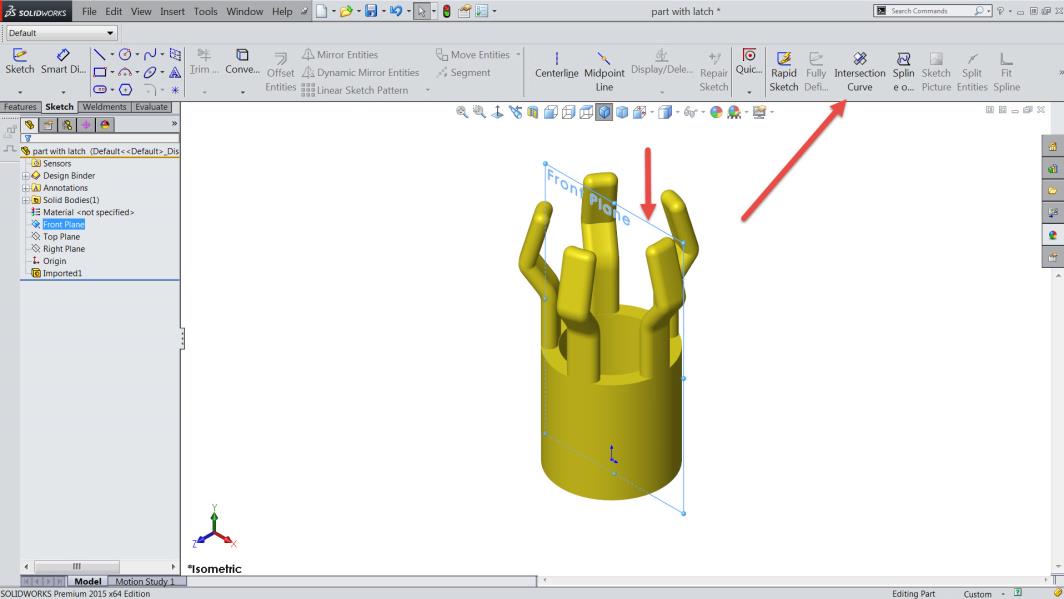Expand the Solid Bodies(1) node
The image size is (1064, 599).
point(25,200)
